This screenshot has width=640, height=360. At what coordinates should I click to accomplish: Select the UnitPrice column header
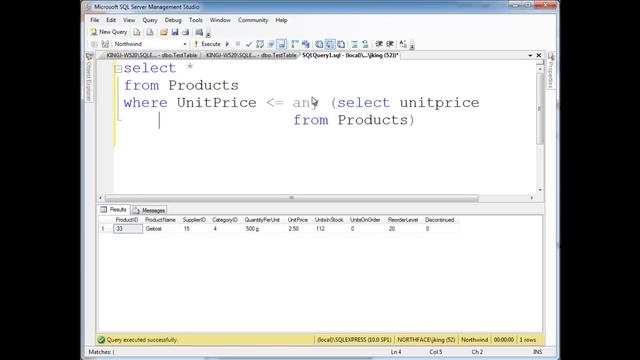pos(298,220)
